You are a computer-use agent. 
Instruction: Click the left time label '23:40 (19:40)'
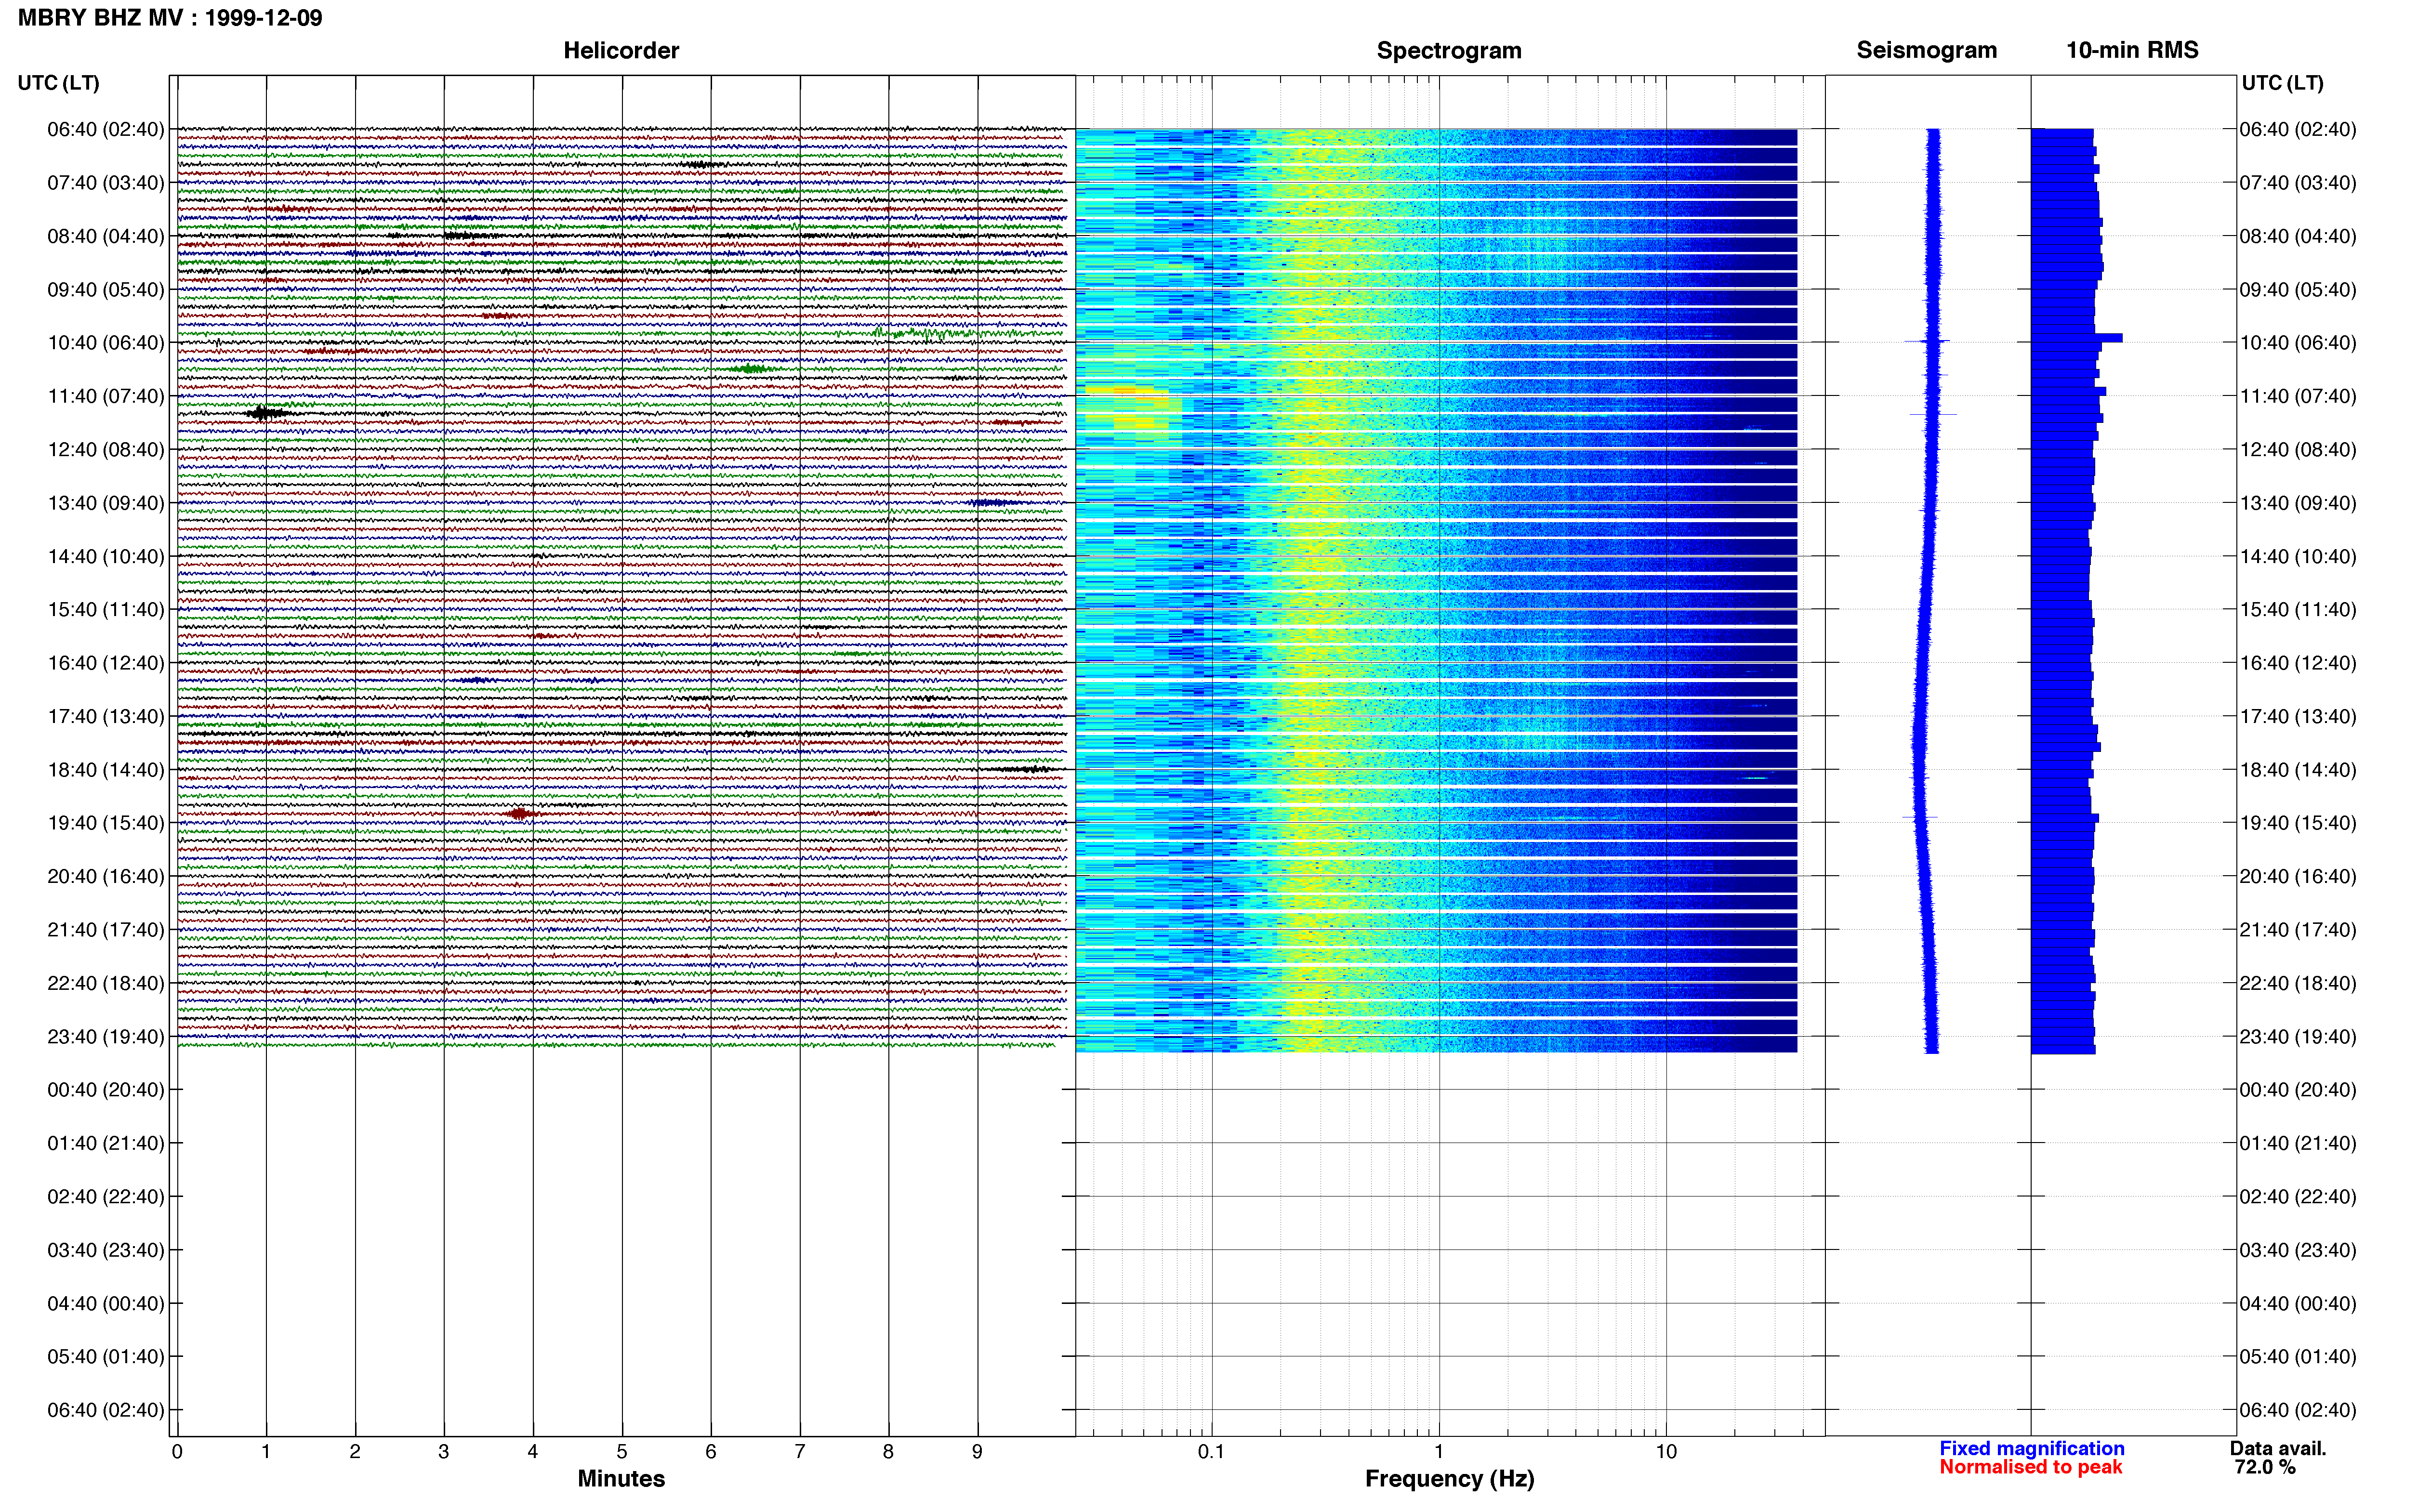[106, 1036]
